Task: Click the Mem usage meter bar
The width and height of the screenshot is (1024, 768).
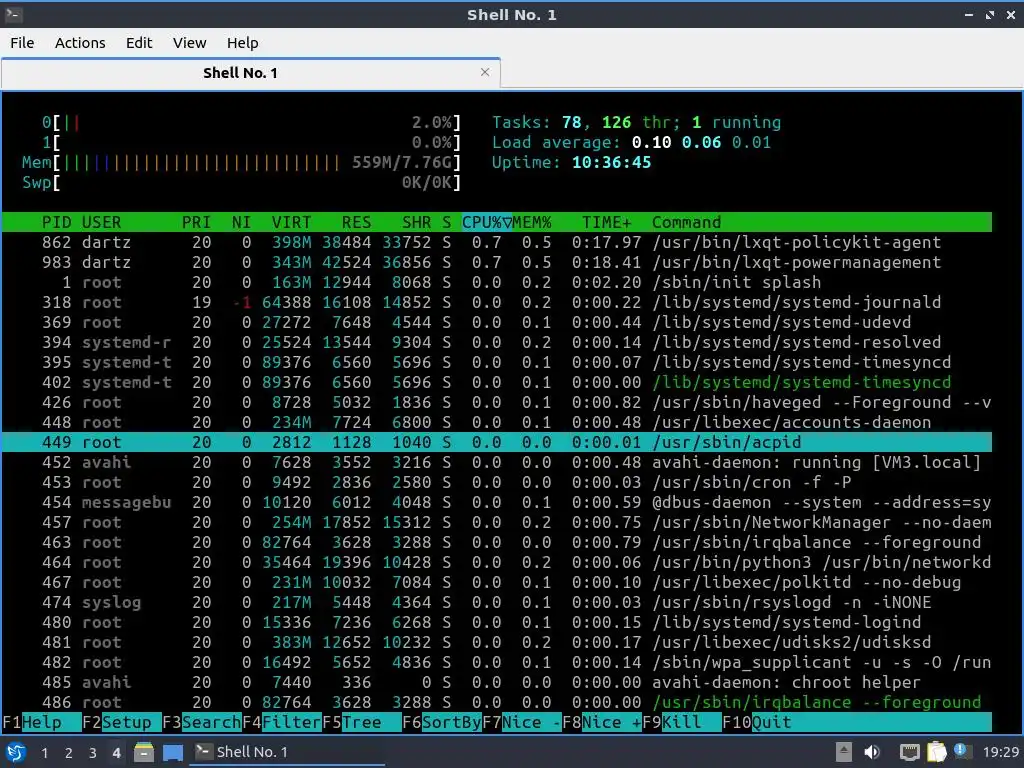Action: click(242, 163)
